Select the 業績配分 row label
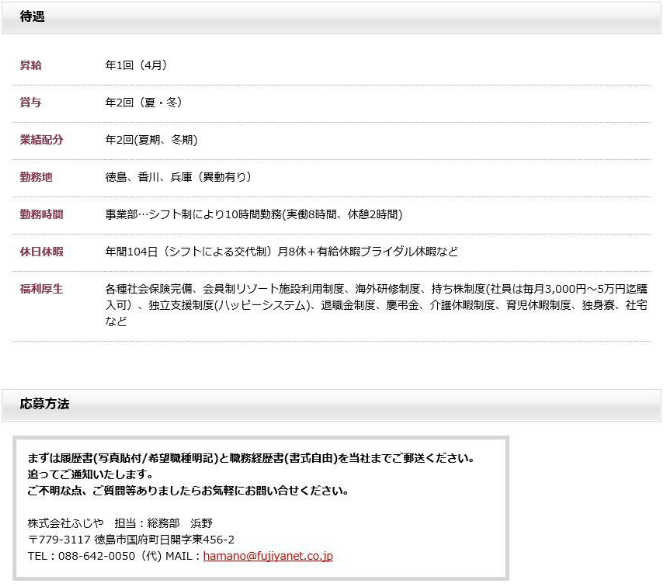Screen dimensions: 666x585 click(x=41, y=140)
